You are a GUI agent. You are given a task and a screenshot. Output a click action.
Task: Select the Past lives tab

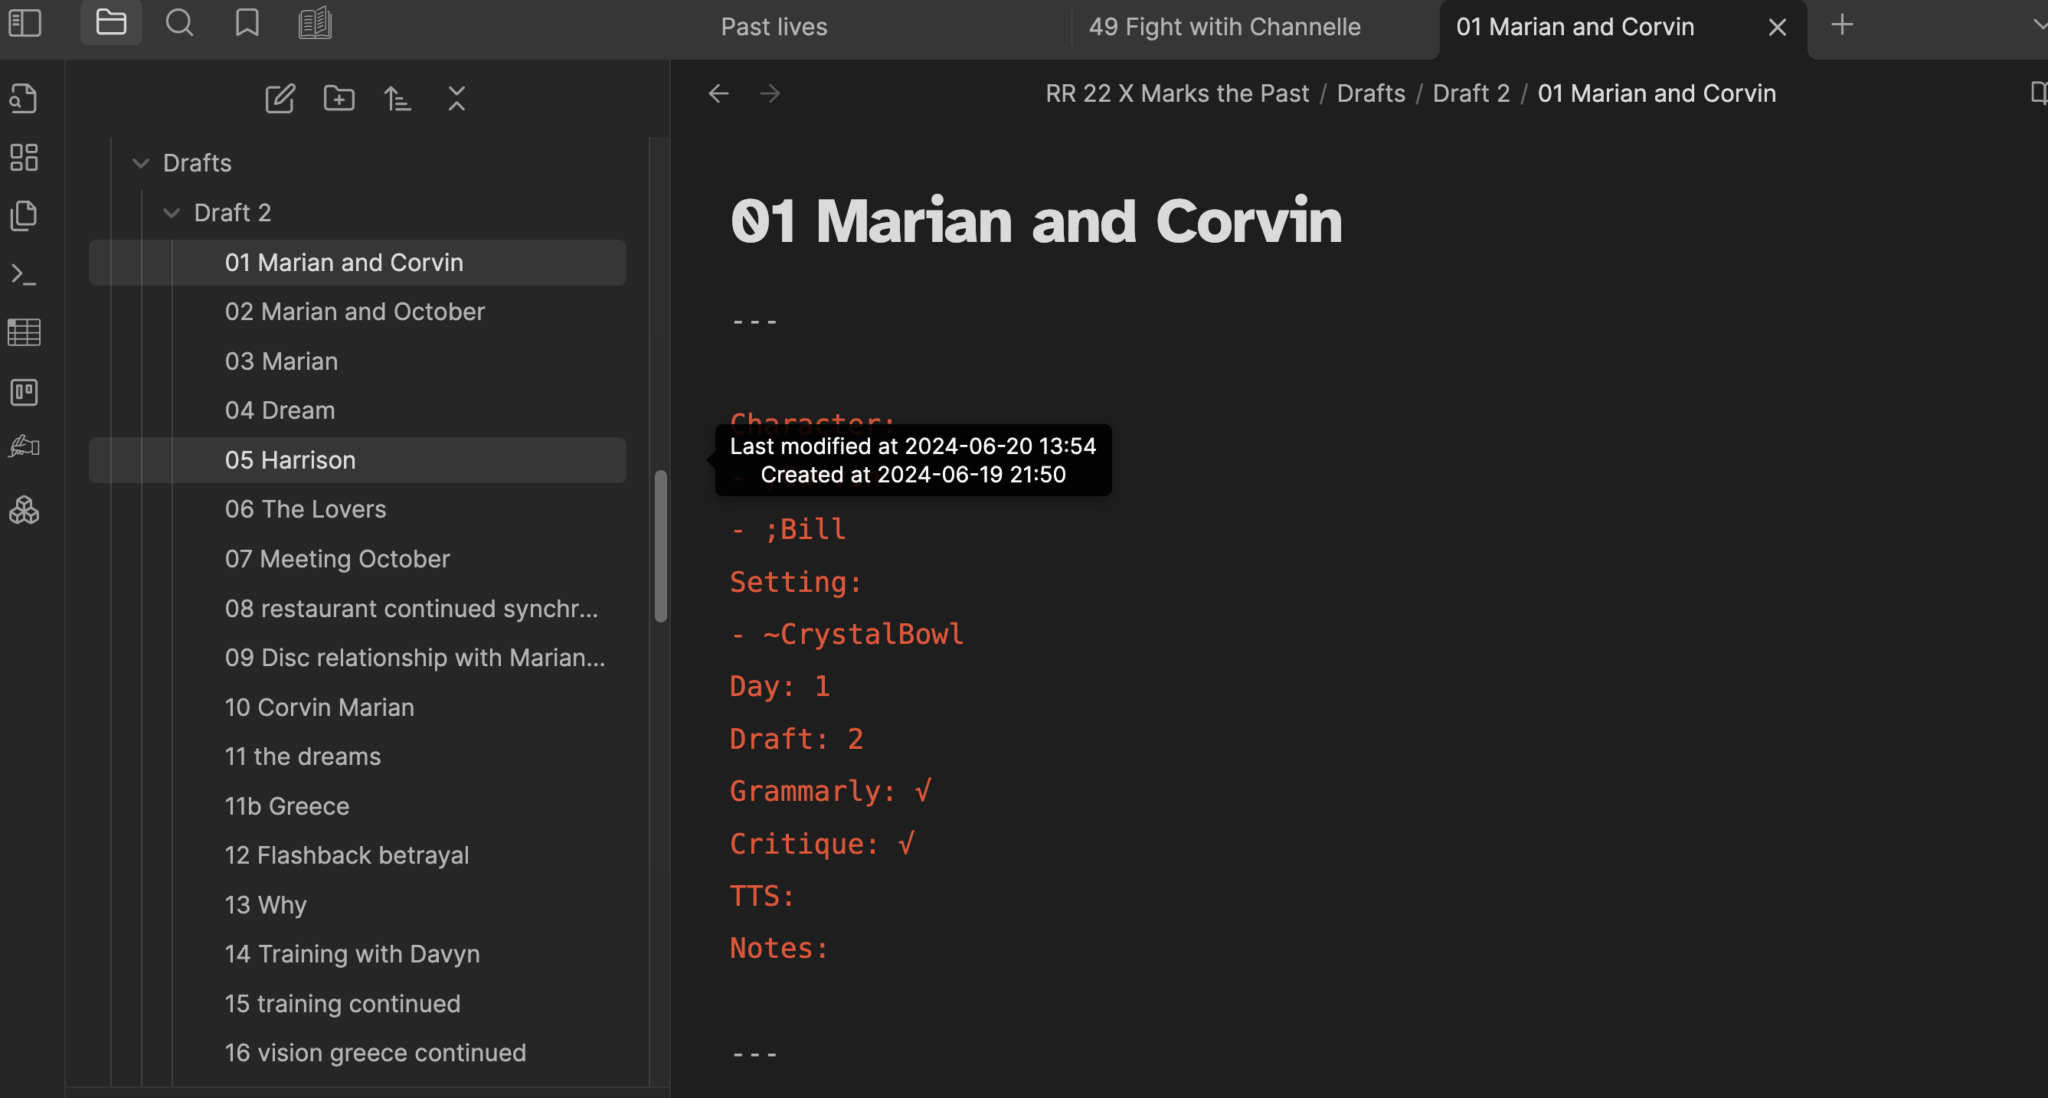[773, 27]
